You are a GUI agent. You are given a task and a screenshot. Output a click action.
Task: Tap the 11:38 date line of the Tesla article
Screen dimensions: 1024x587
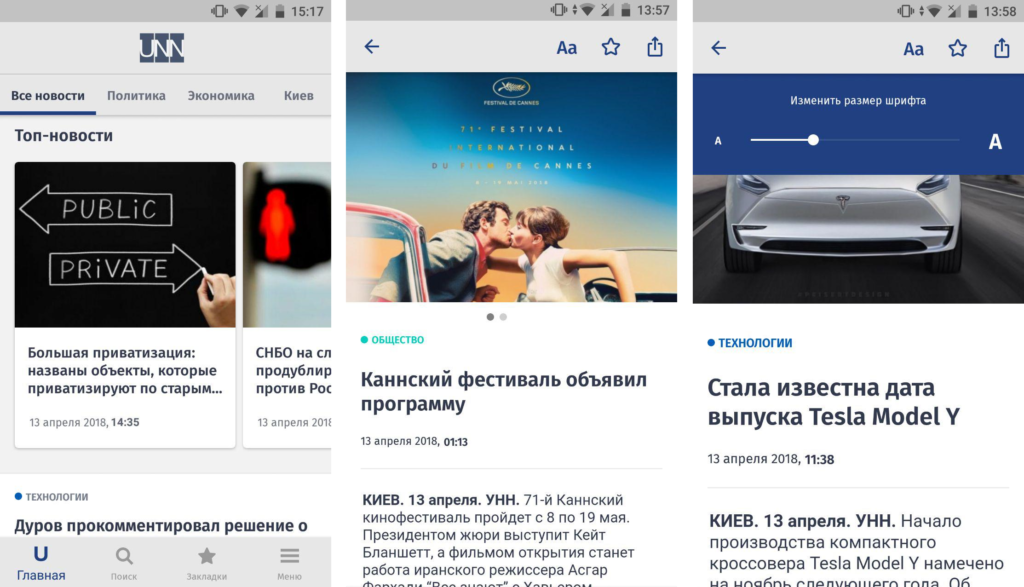tap(771, 459)
